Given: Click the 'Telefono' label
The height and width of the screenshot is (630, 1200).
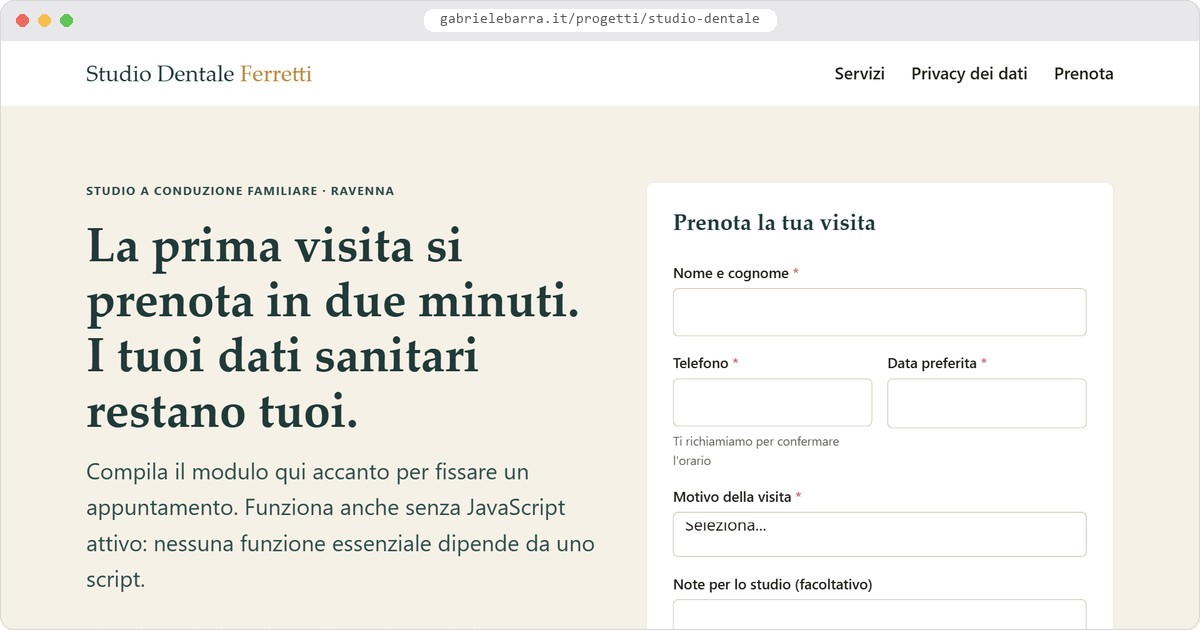Looking at the screenshot, I should [x=701, y=363].
